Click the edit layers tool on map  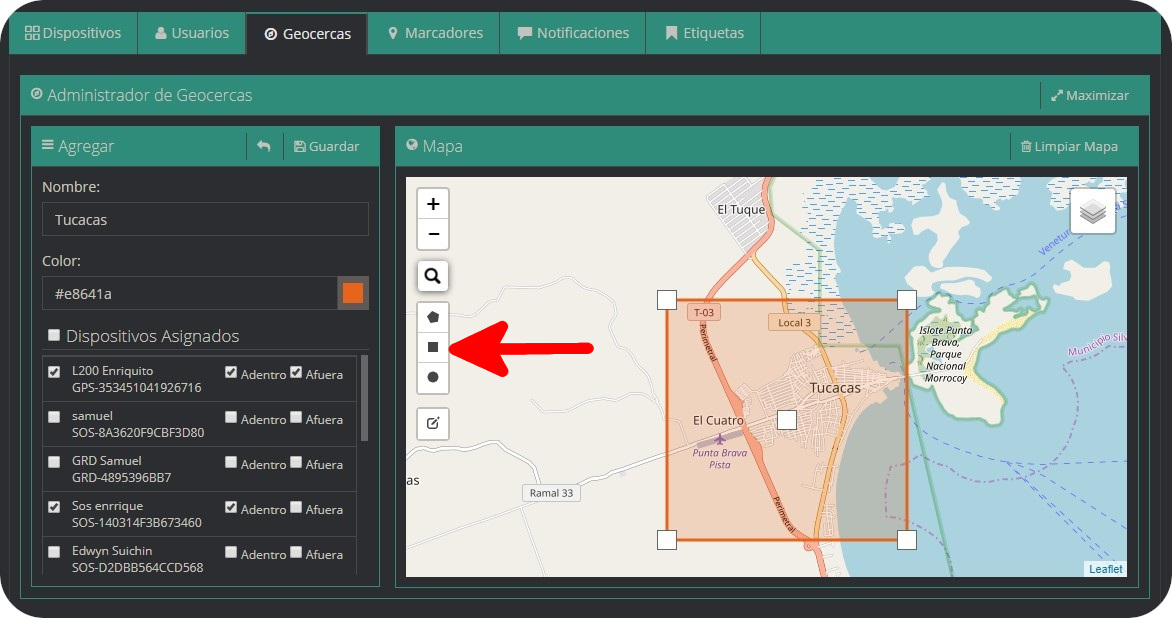[433, 423]
